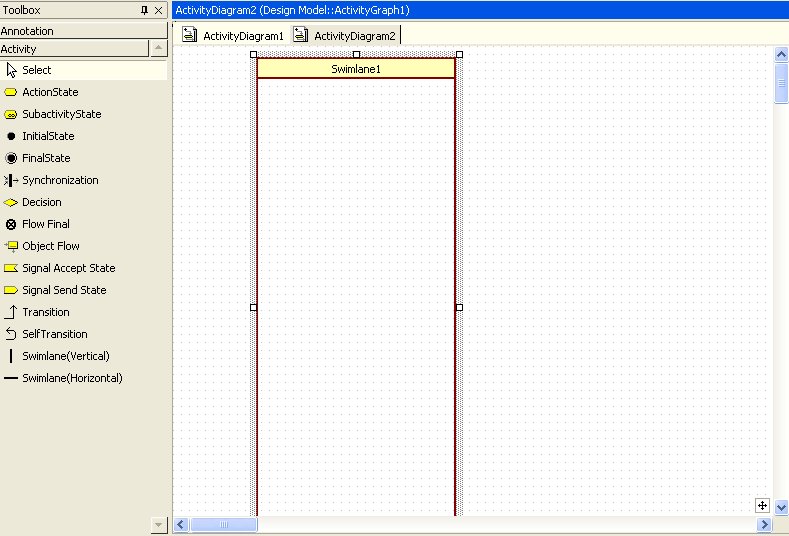Click the horizontal scroll right arrow
789x536 pixels.
764,525
